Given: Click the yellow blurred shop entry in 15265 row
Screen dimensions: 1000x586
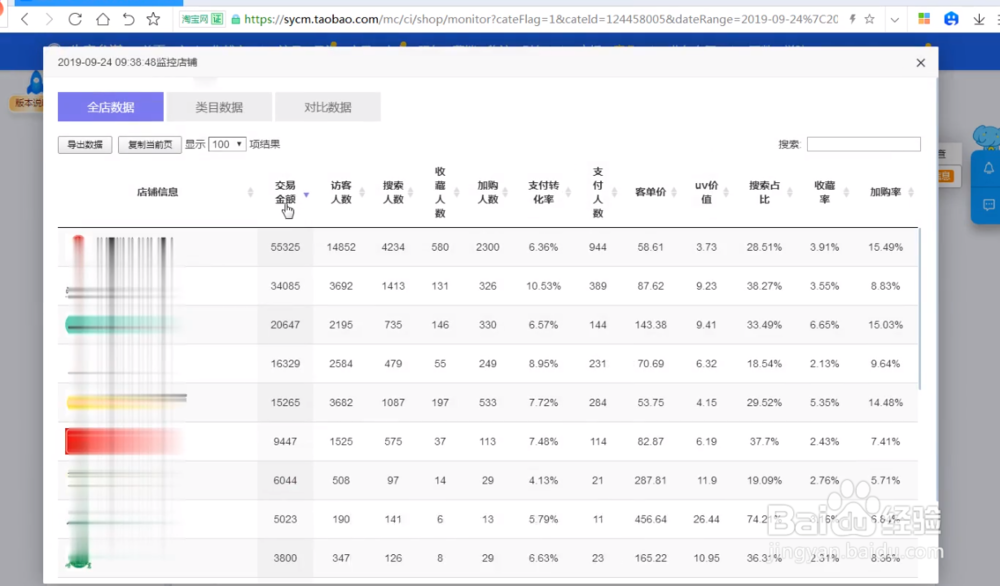Looking at the screenshot, I should [x=126, y=402].
